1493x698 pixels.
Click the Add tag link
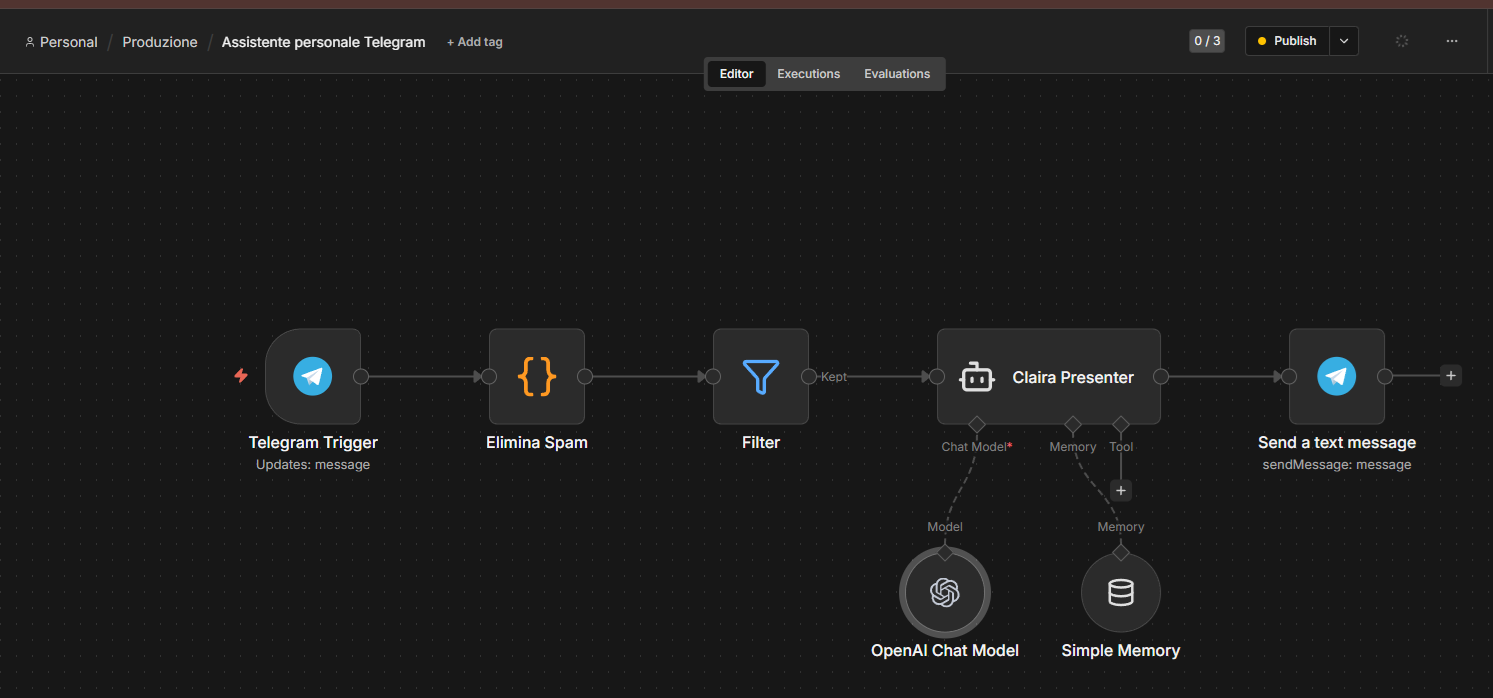point(475,42)
